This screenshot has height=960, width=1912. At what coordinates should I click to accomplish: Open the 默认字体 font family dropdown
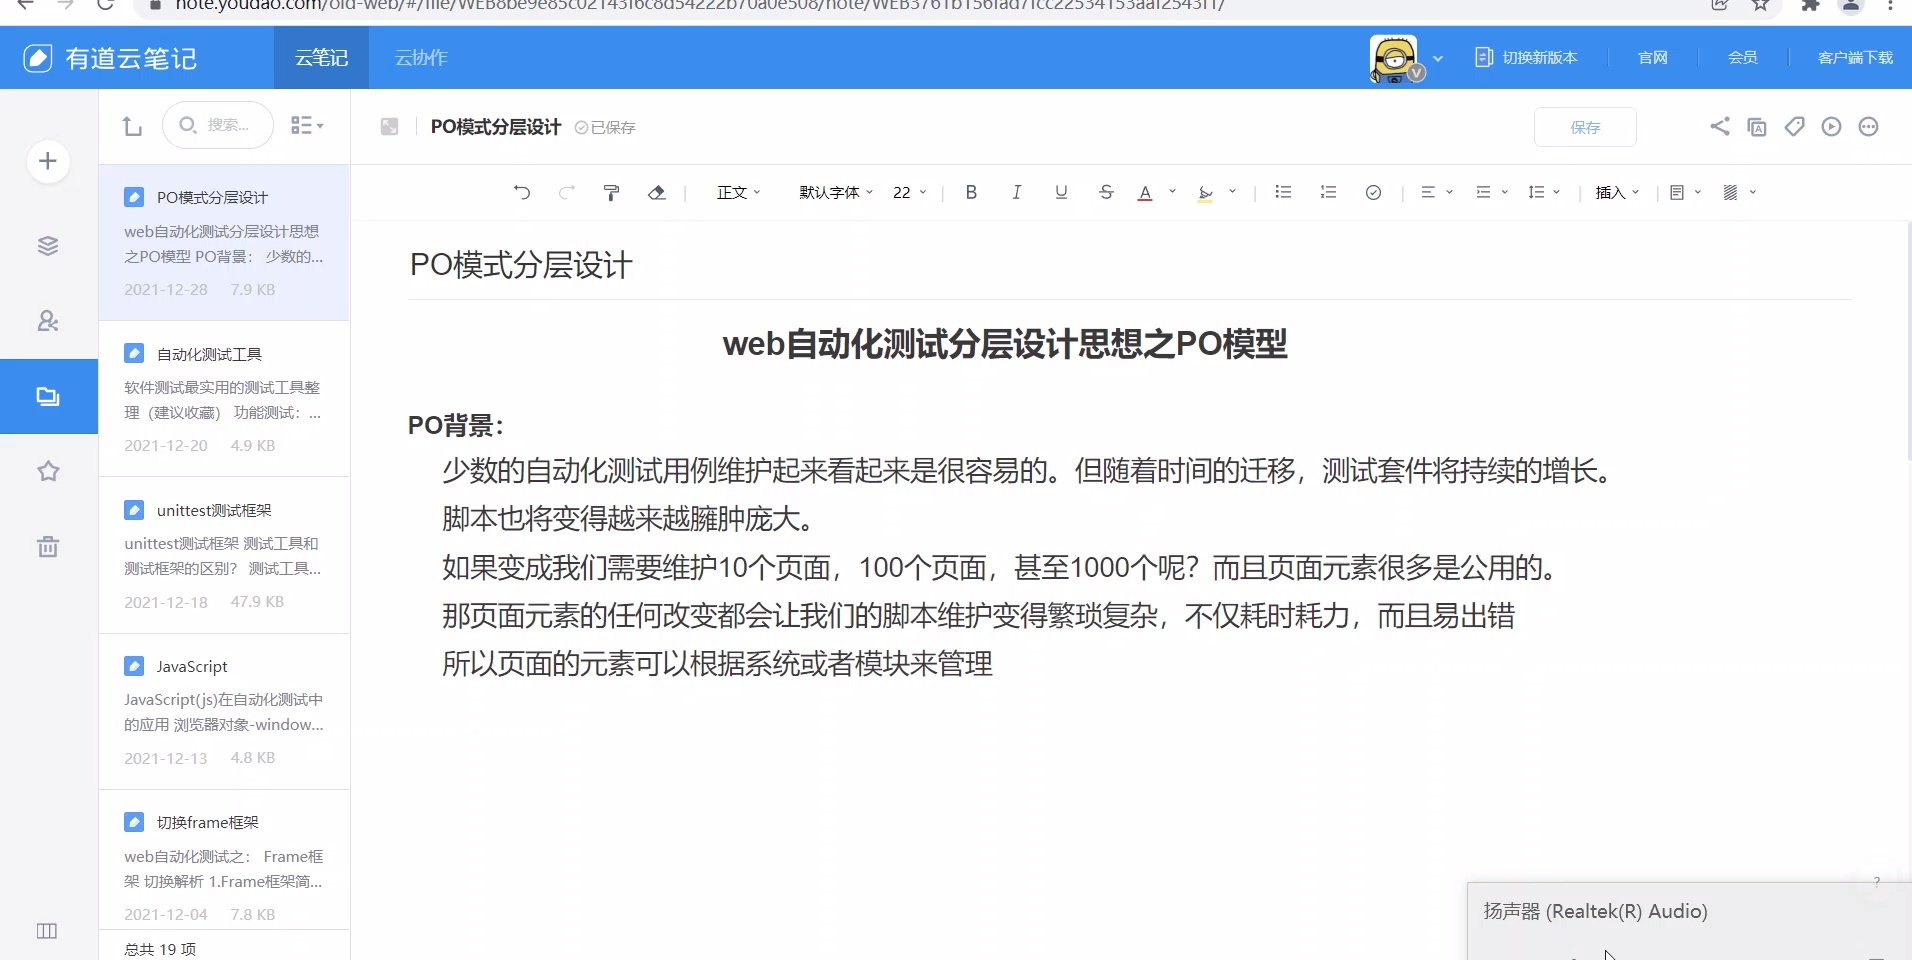coord(834,193)
